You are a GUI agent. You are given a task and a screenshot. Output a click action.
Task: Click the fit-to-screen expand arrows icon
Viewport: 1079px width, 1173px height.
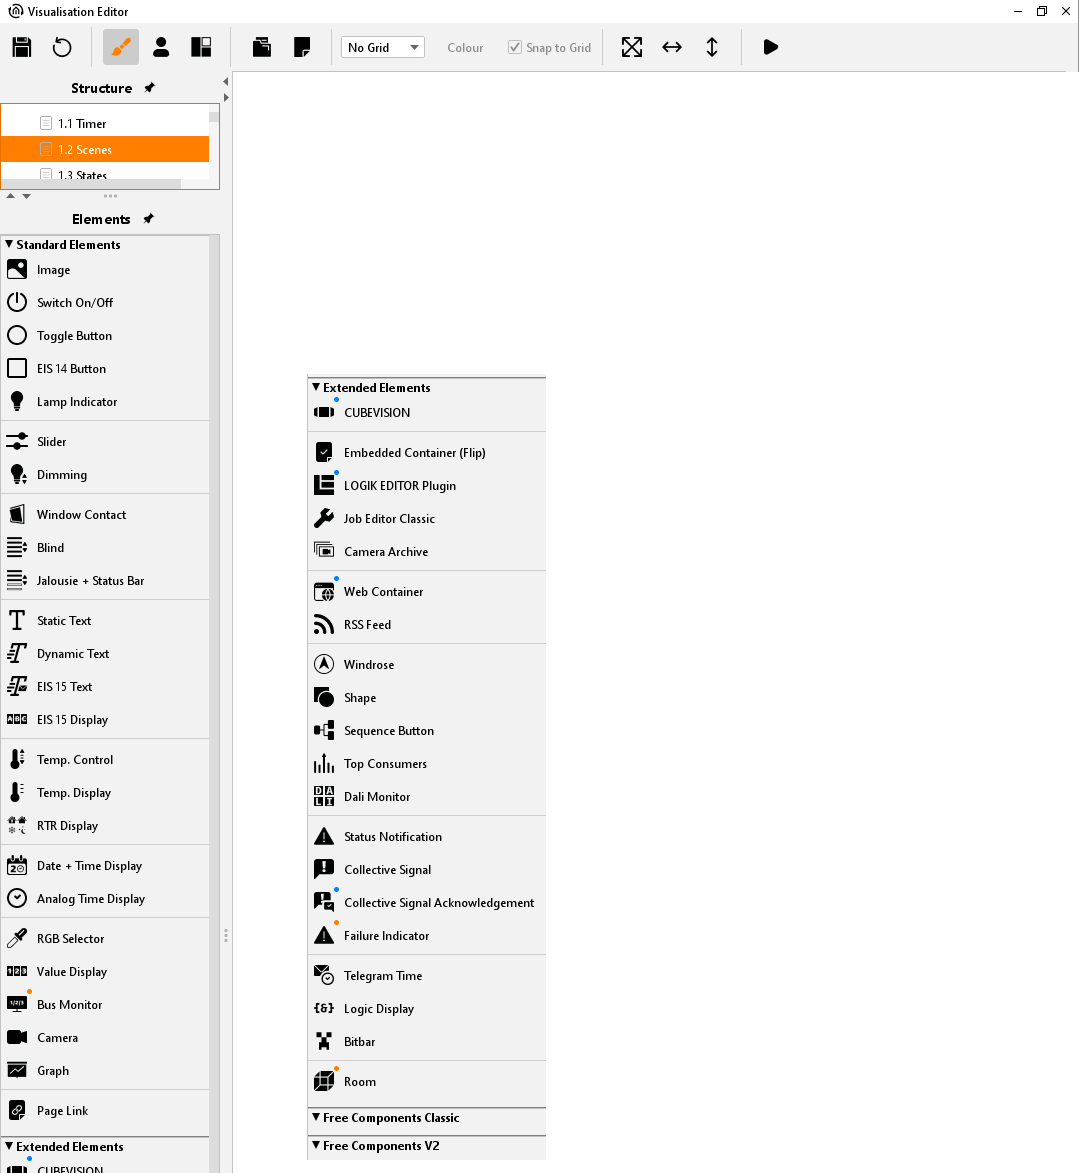(x=632, y=47)
